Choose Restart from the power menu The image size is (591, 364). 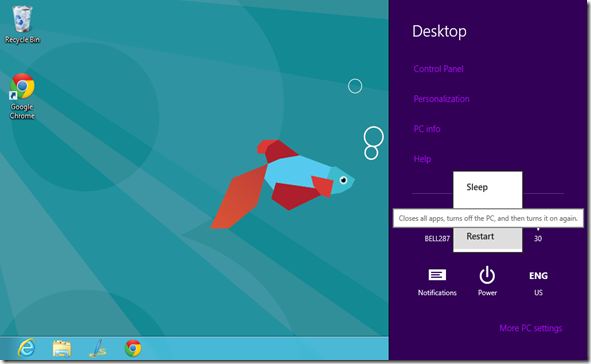coord(487,237)
